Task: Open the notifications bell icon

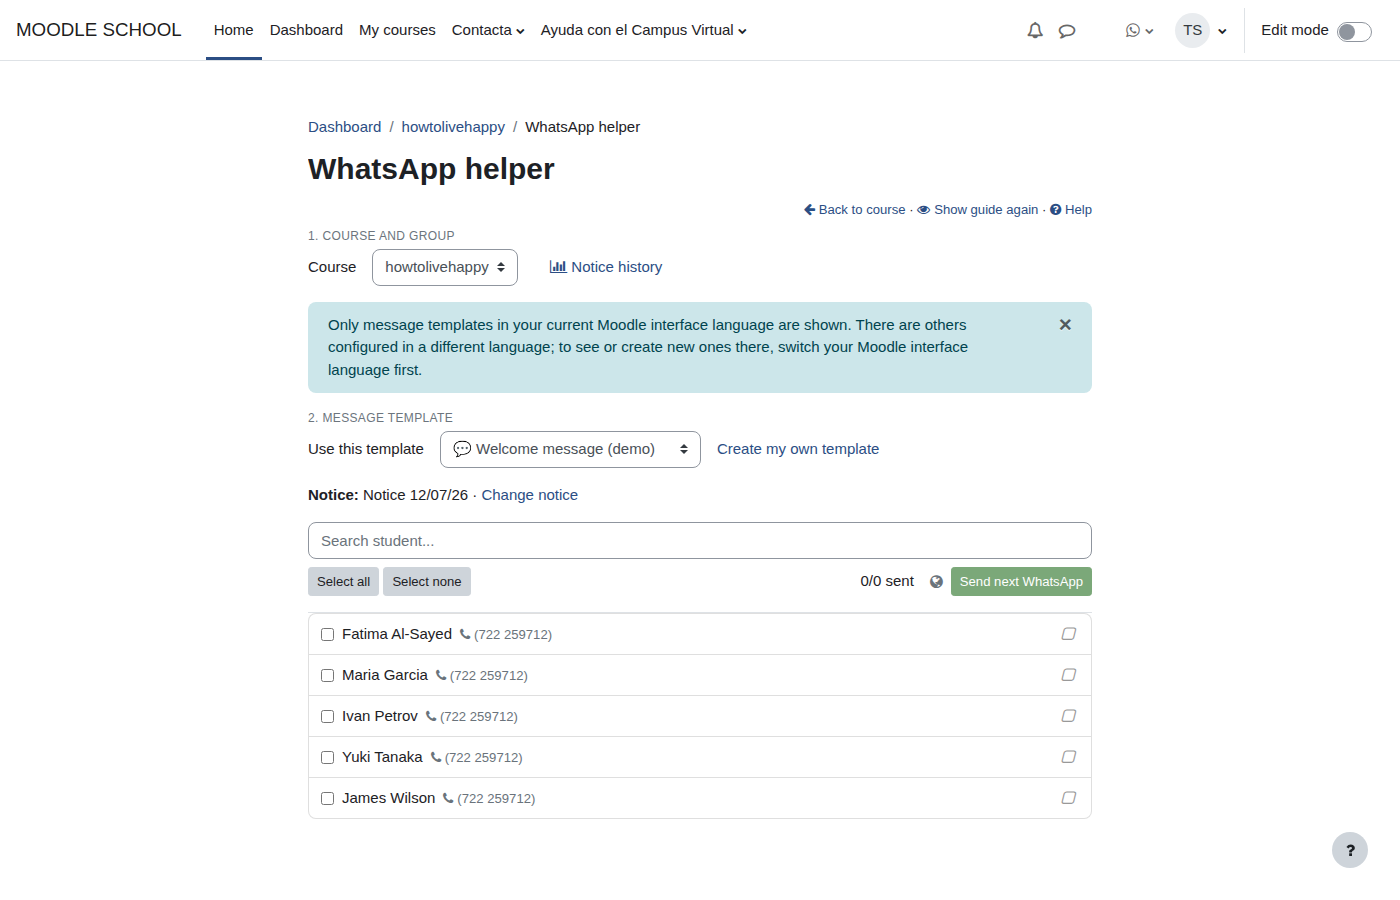Action: click(1035, 31)
